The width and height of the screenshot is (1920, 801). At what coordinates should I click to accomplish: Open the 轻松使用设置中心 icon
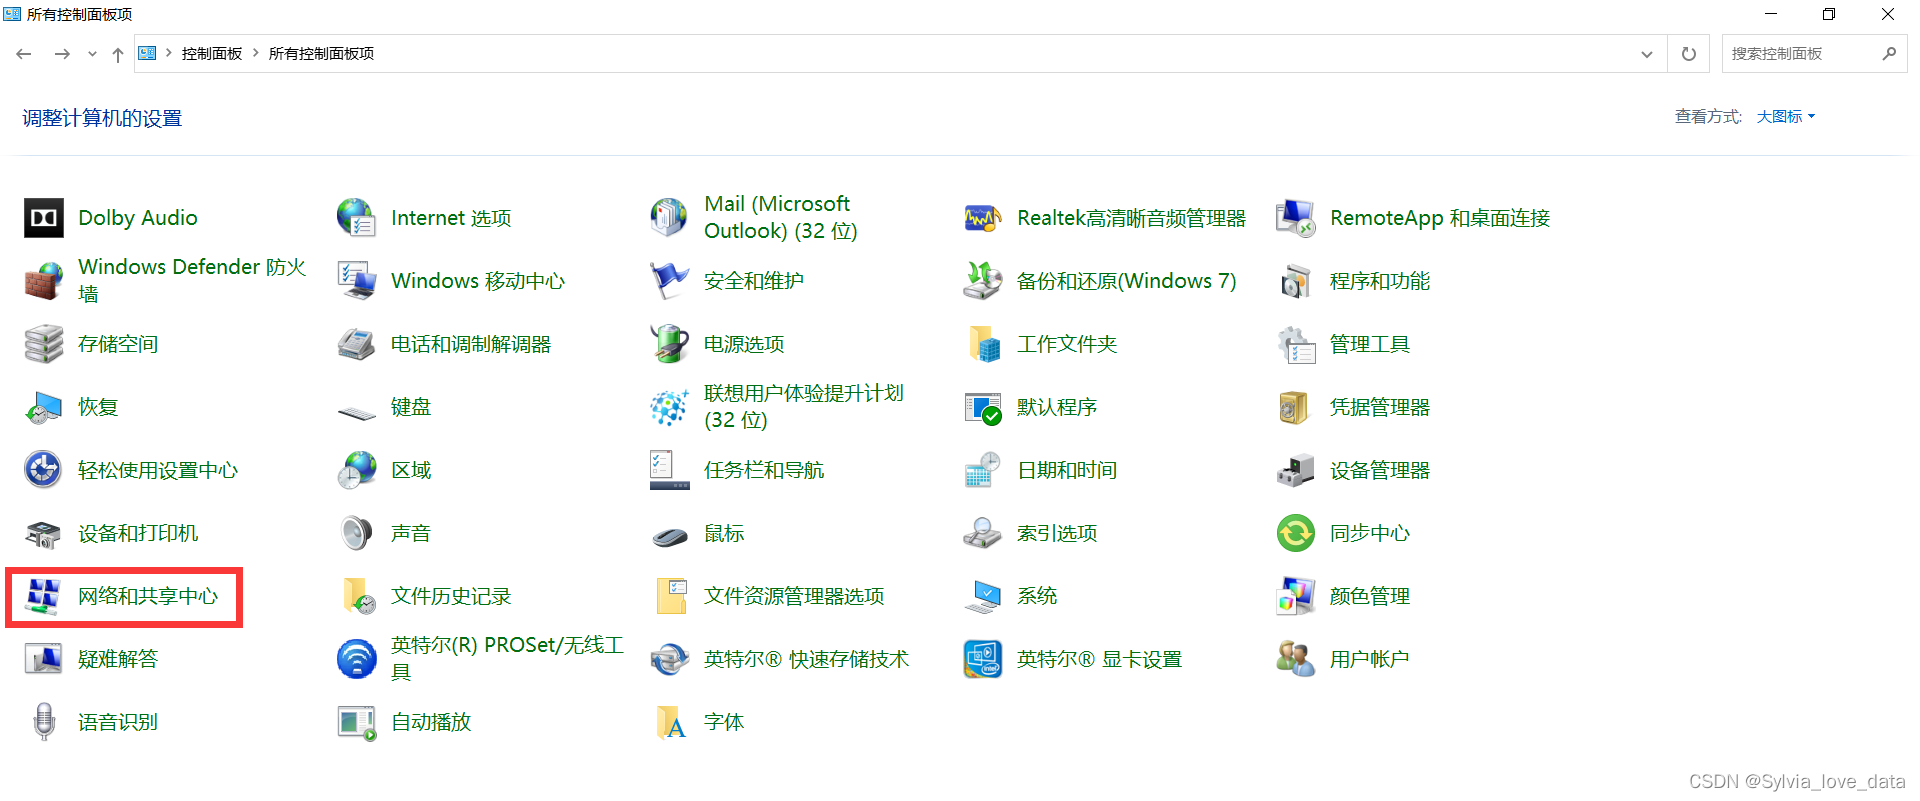pyautogui.click(x=44, y=470)
